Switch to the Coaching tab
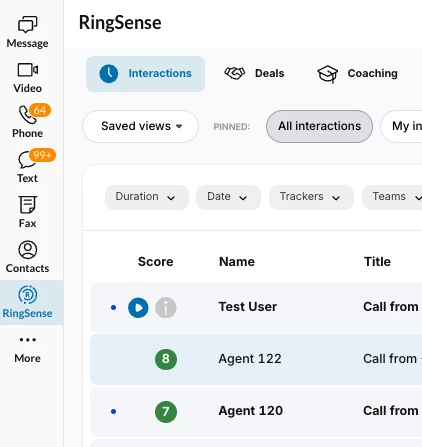 click(357, 73)
